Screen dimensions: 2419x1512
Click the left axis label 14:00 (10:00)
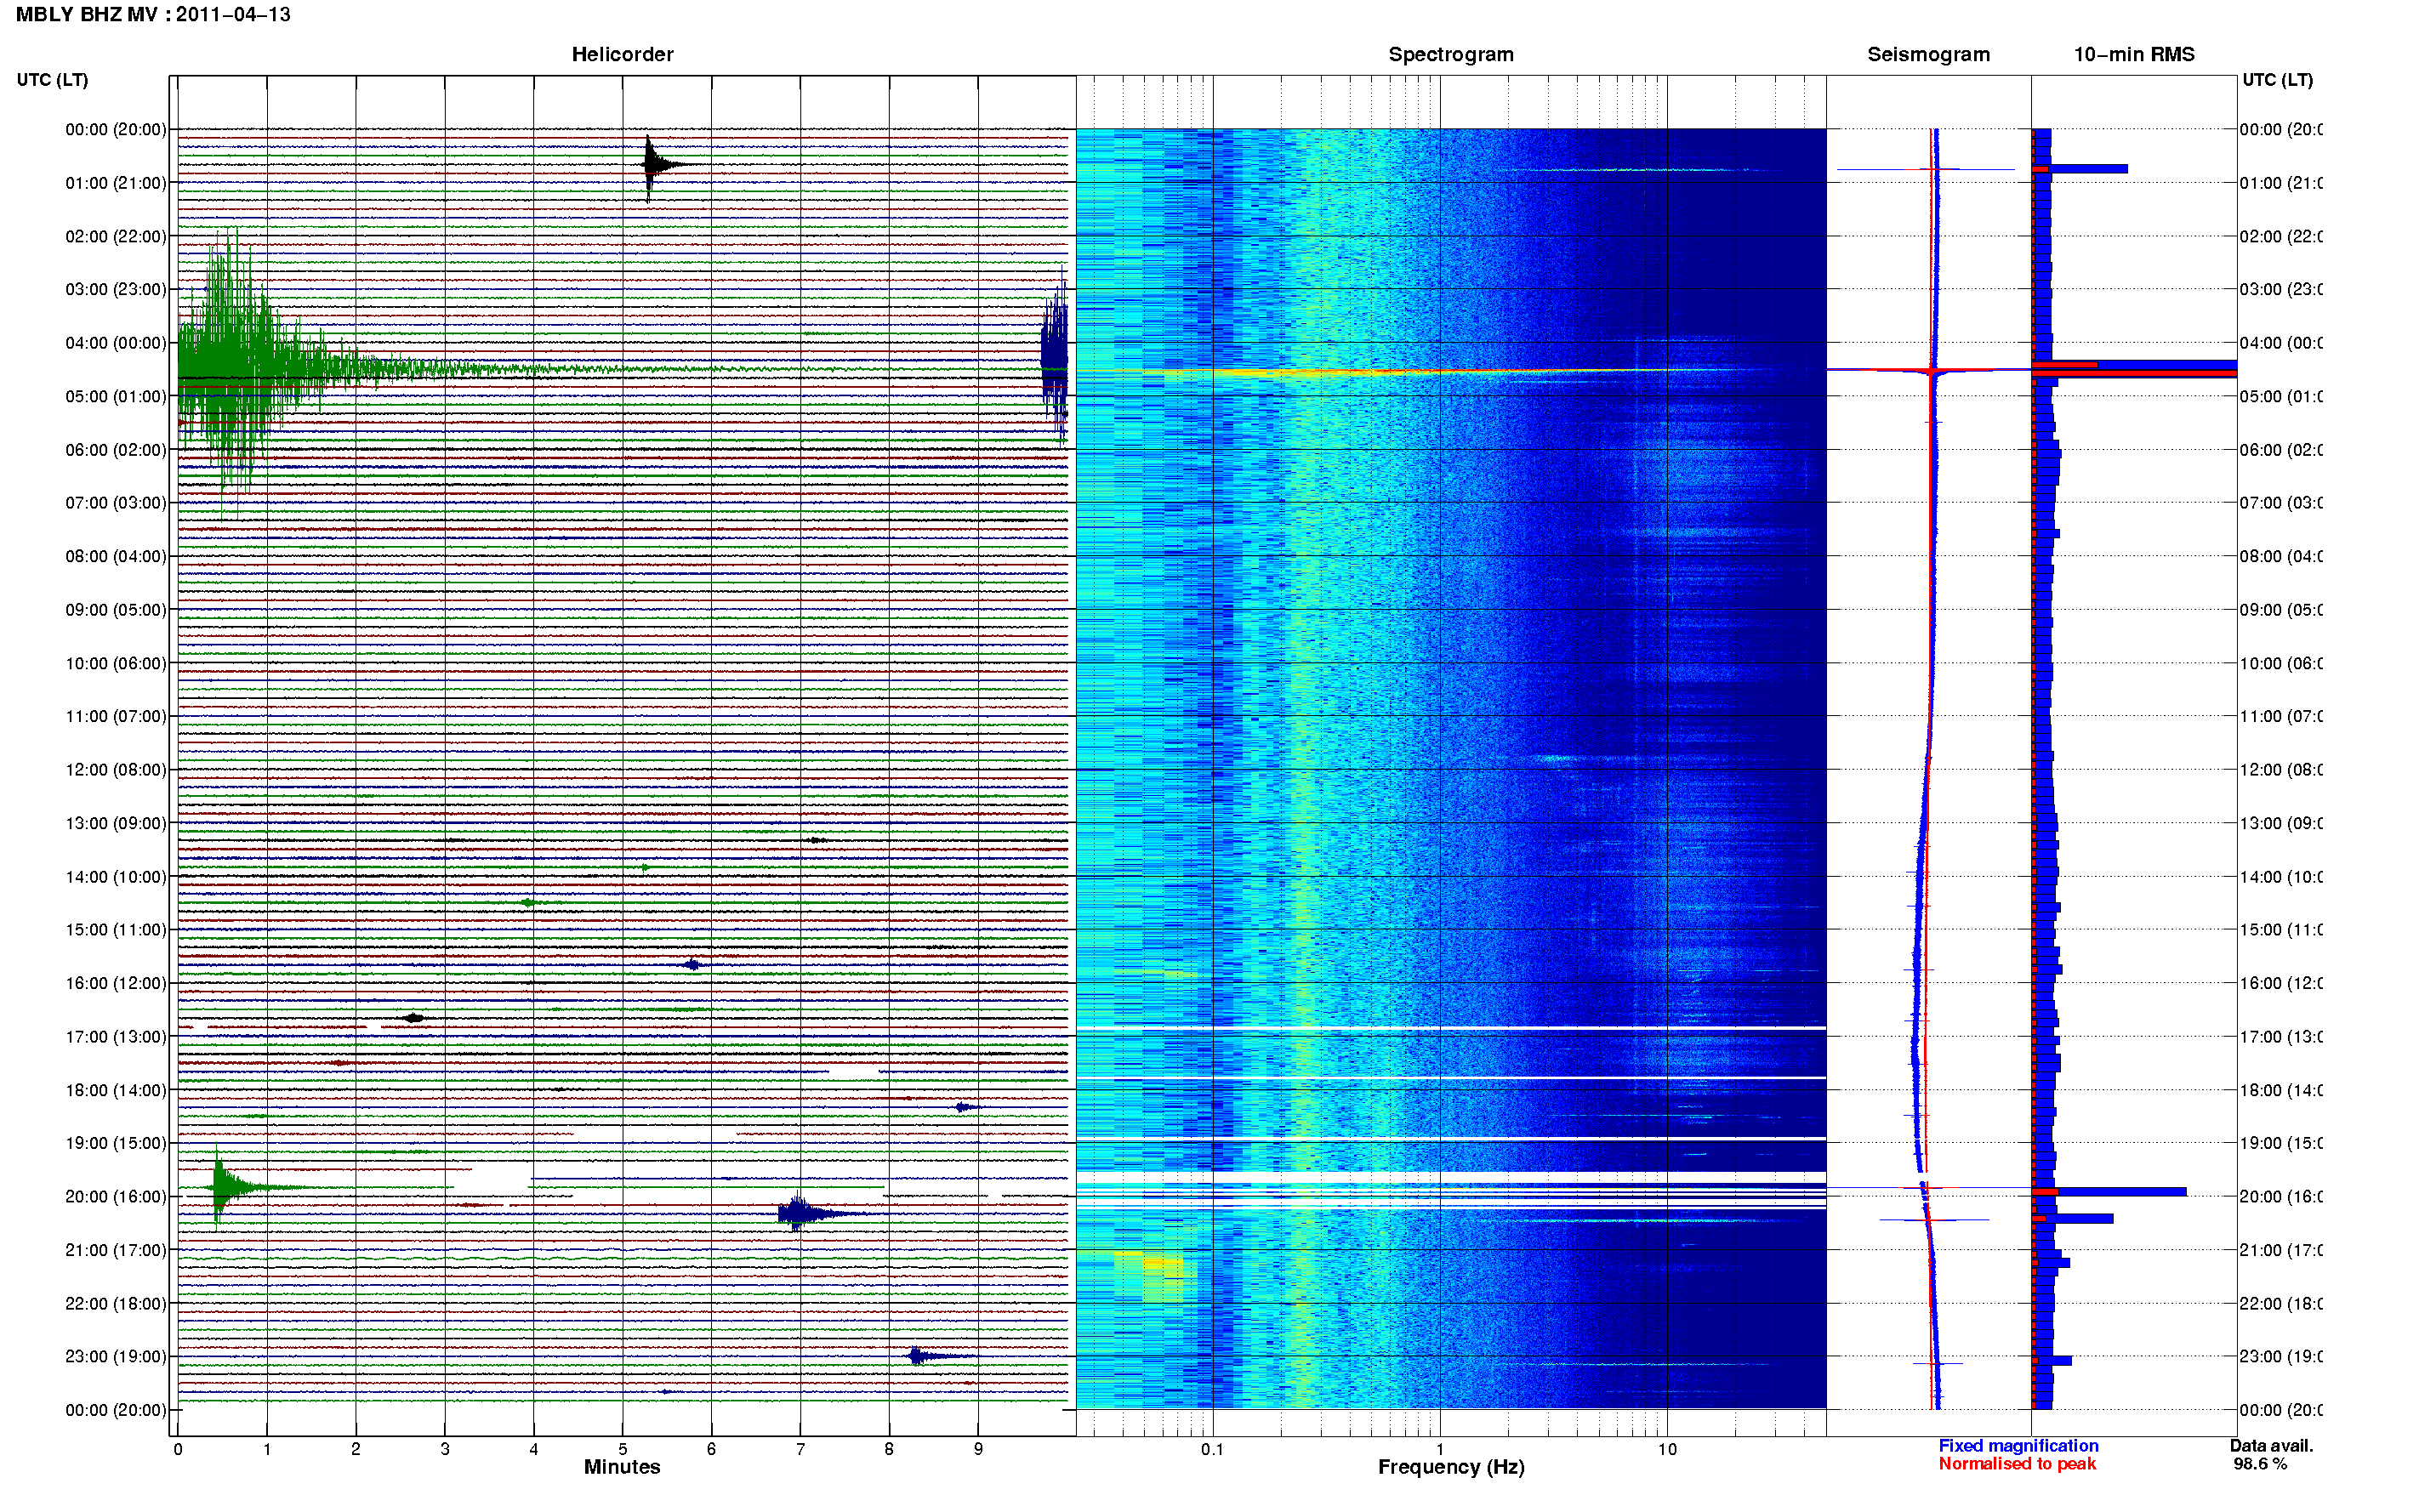(x=115, y=877)
